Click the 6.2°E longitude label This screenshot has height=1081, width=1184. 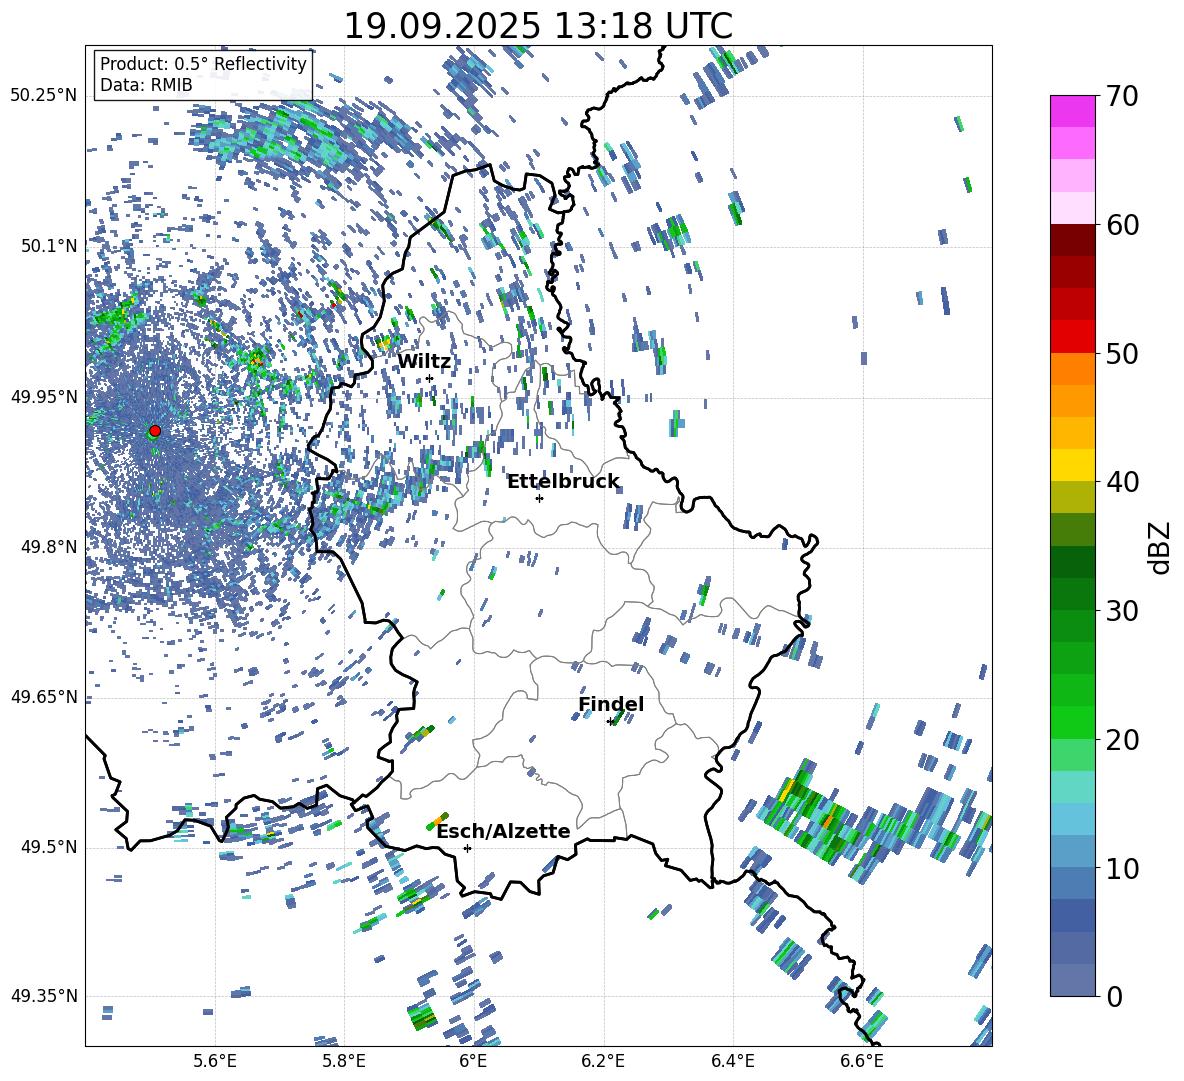click(603, 1061)
